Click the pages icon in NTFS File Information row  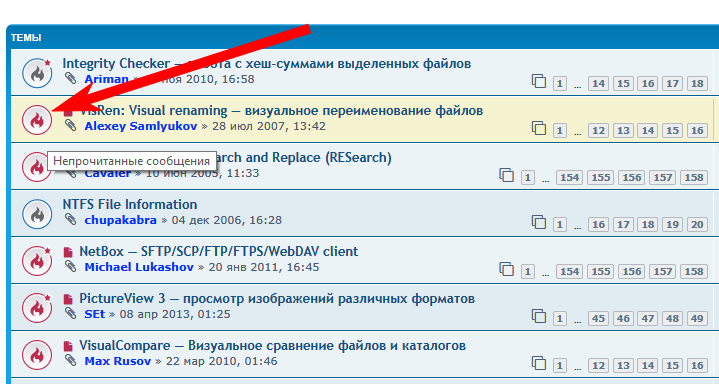[539, 222]
